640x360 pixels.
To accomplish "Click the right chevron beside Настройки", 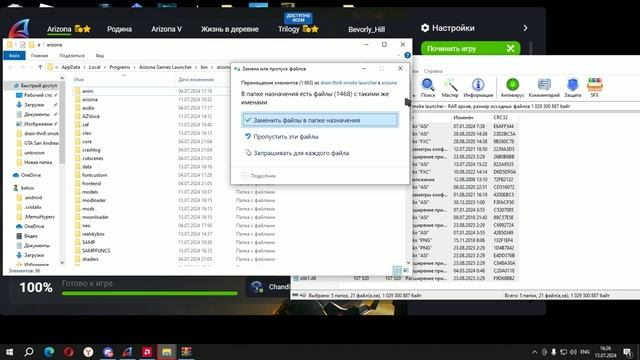I will click(x=525, y=28).
